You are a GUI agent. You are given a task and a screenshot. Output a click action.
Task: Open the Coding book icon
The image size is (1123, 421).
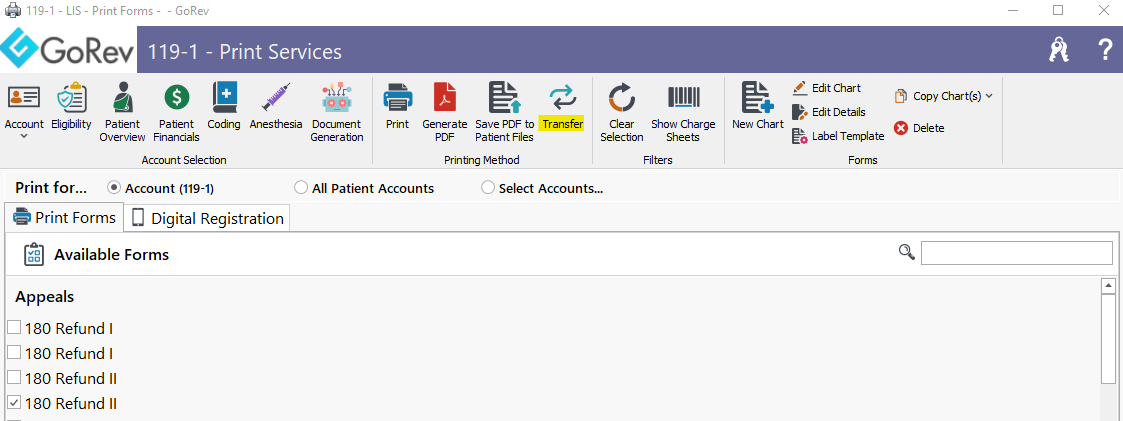pos(223,97)
